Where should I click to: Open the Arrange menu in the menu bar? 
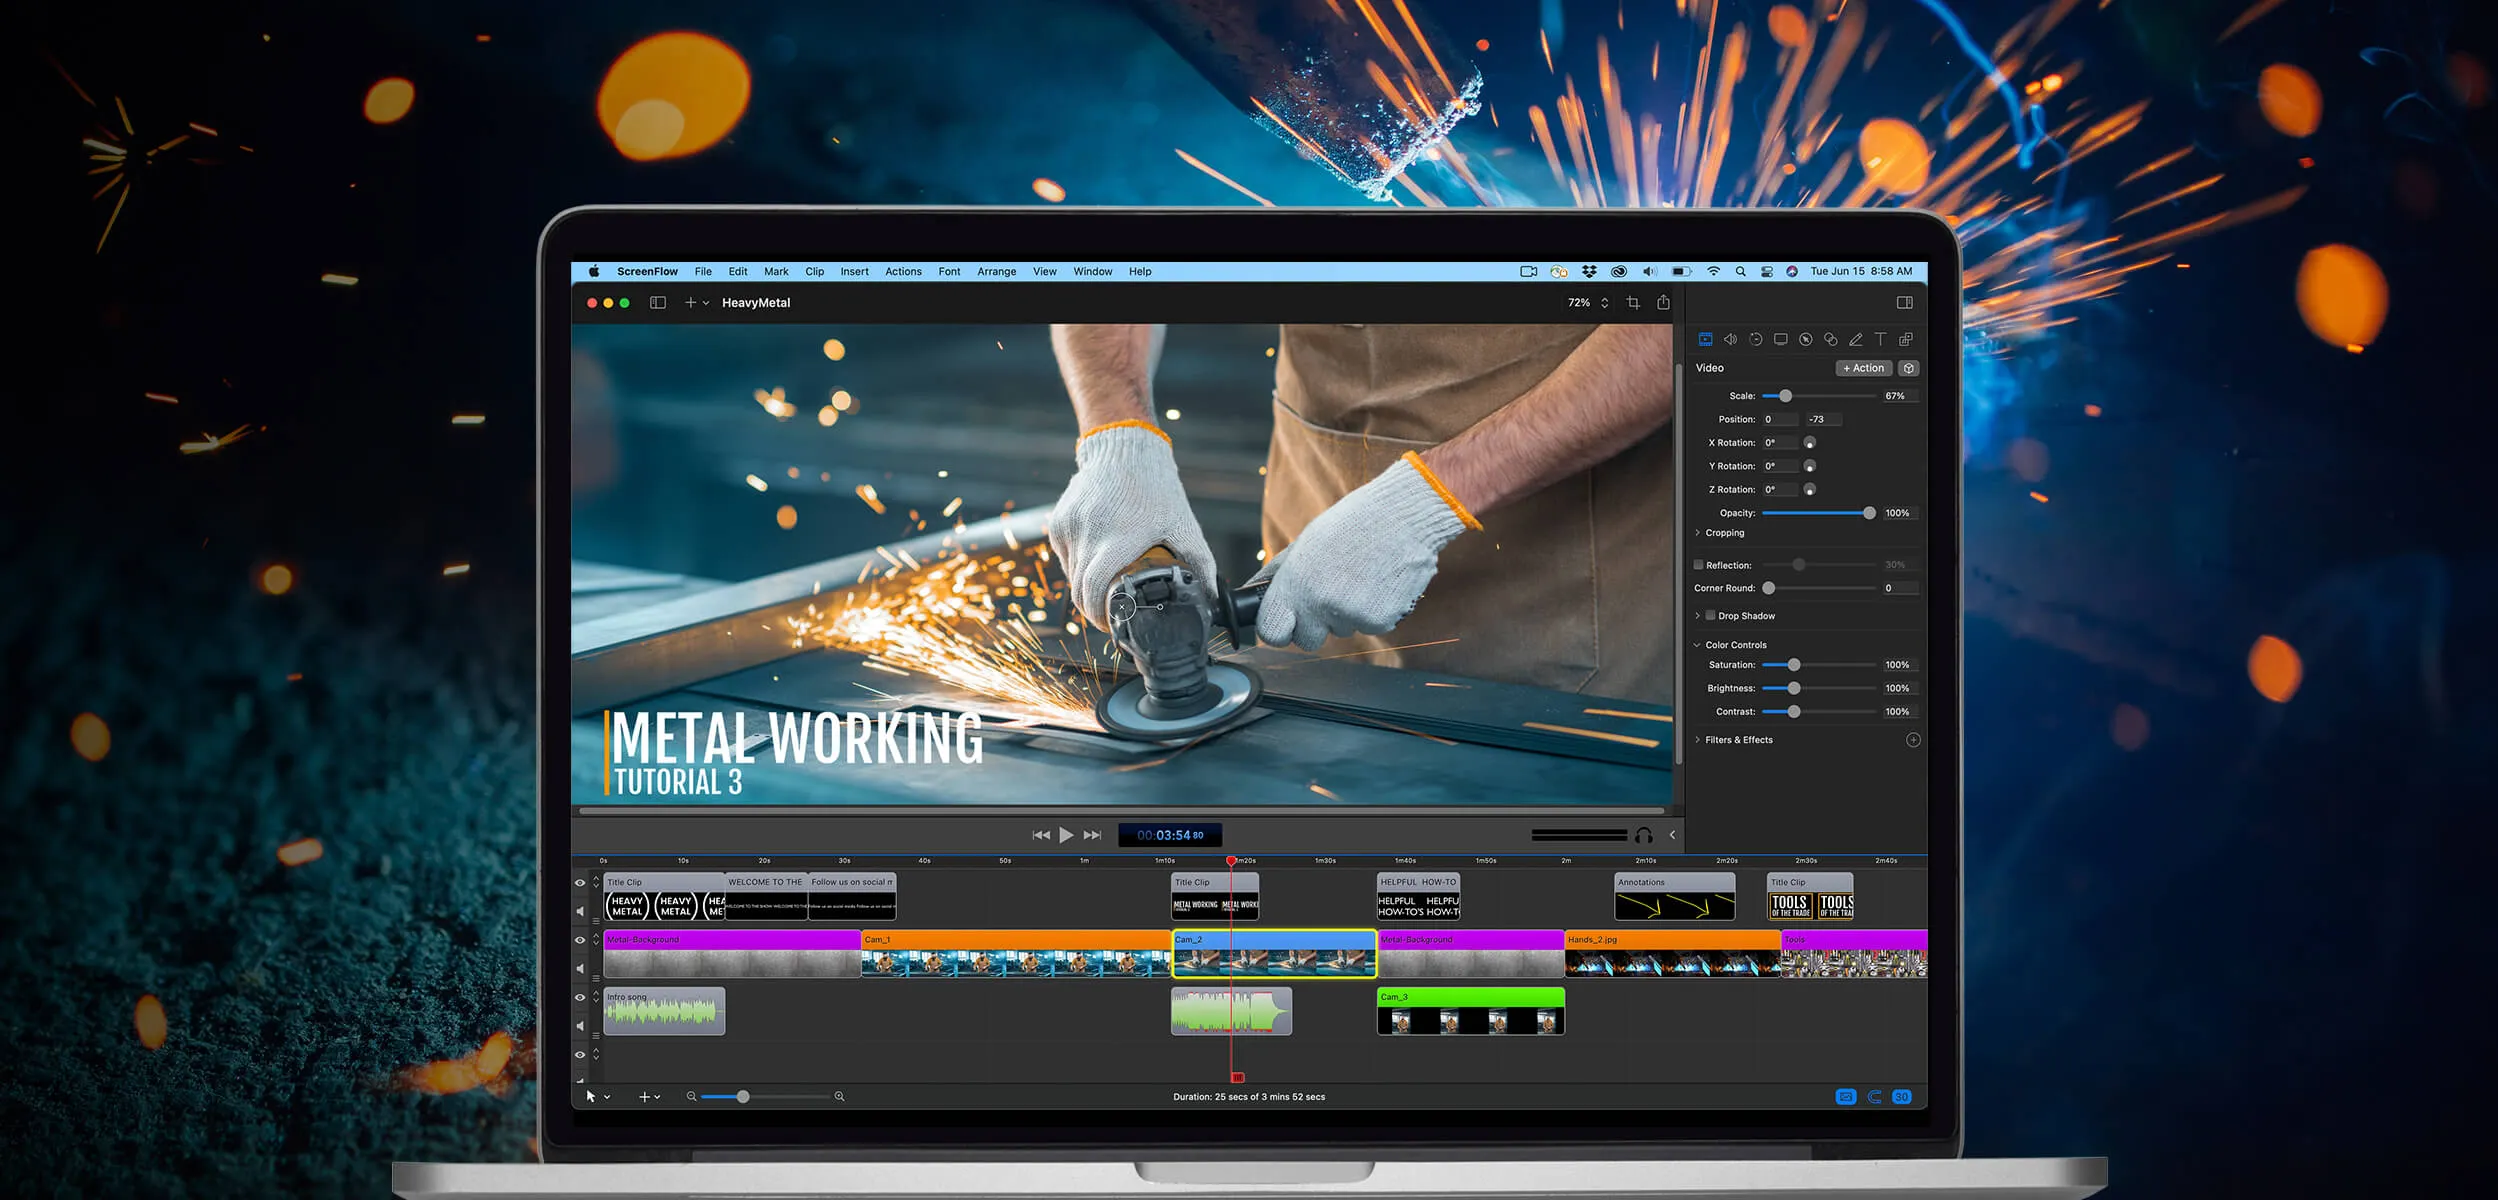click(996, 271)
